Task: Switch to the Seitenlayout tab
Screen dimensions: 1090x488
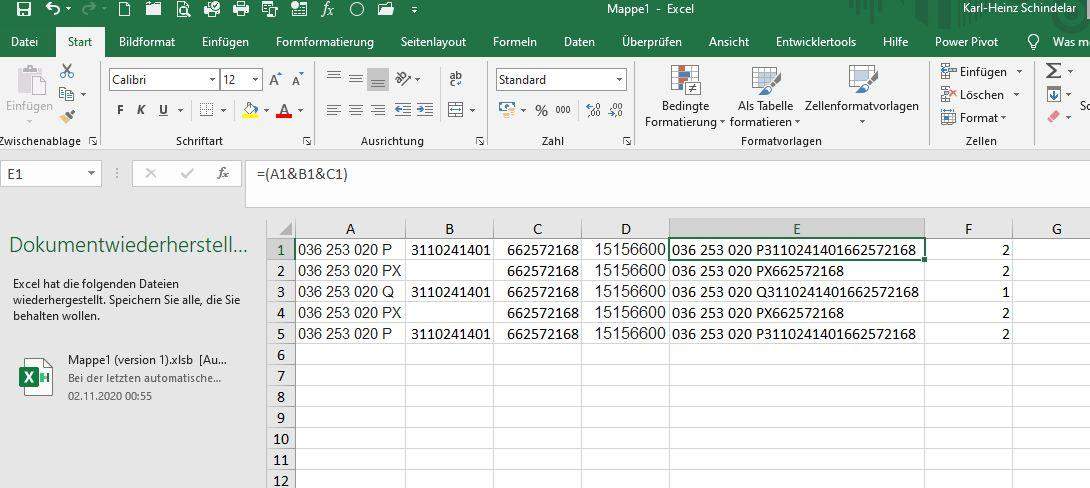Action: click(x=433, y=42)
